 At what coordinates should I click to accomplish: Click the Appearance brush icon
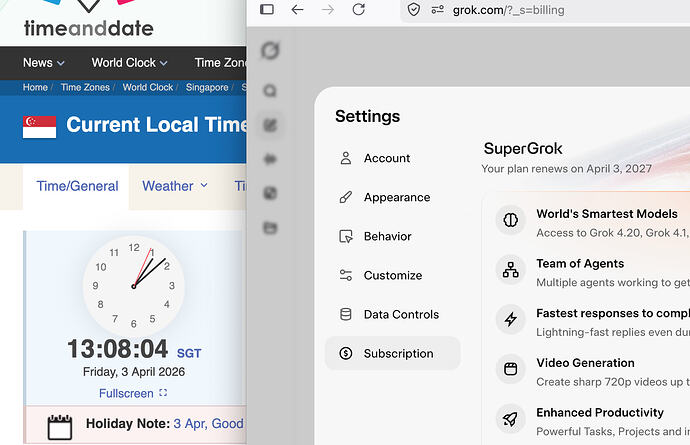coord(346,197)
